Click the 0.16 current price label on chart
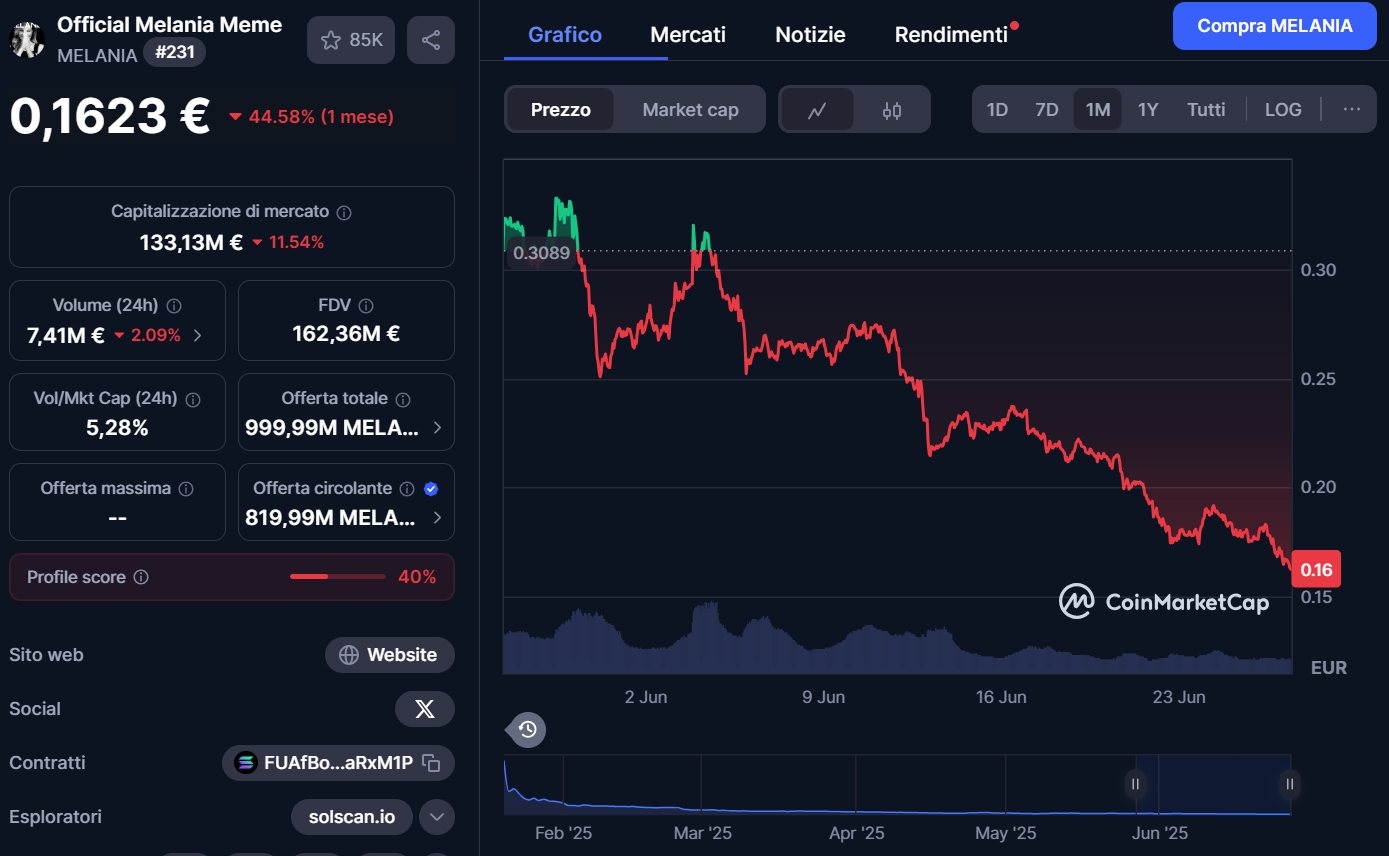 pos(1316,570)
